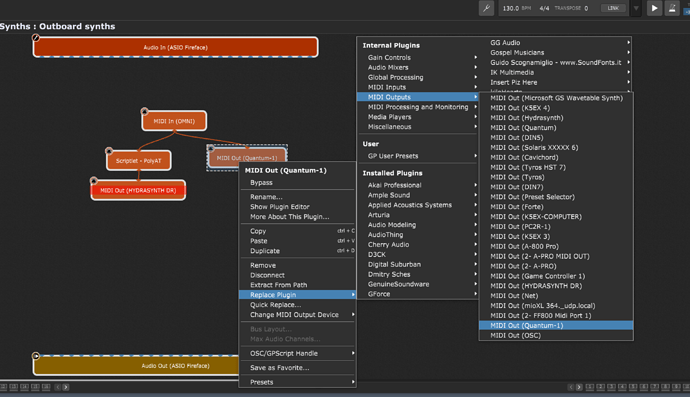Click corner circle icon on Audio Out block
690x397 pixels.
click(x=36, y=356)
